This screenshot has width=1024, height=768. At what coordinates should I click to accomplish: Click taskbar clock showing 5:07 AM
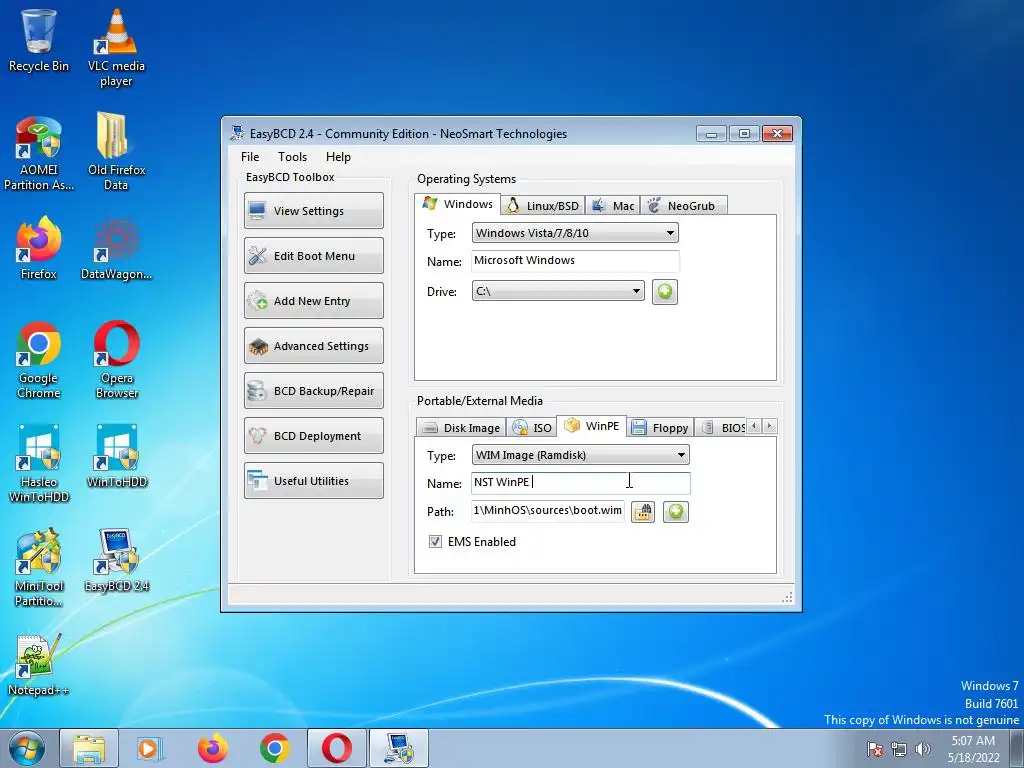(x=973, y=749)
